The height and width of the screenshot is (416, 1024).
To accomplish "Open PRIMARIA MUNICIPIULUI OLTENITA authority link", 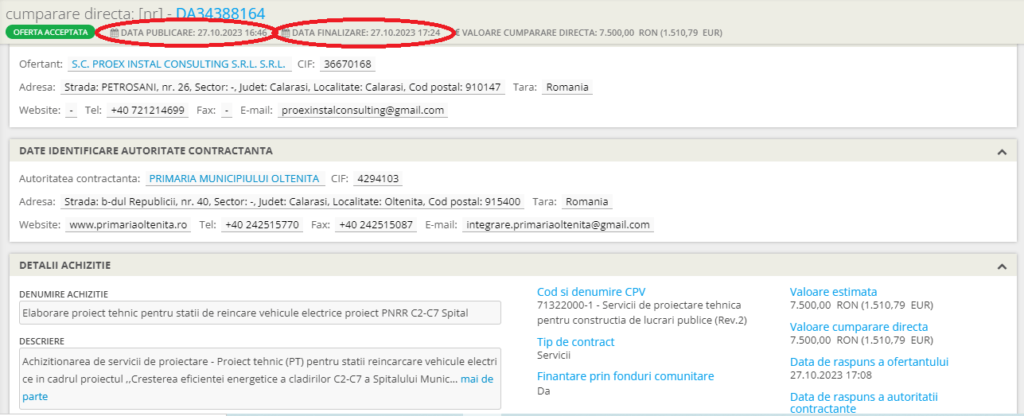I will click(234, 178).
